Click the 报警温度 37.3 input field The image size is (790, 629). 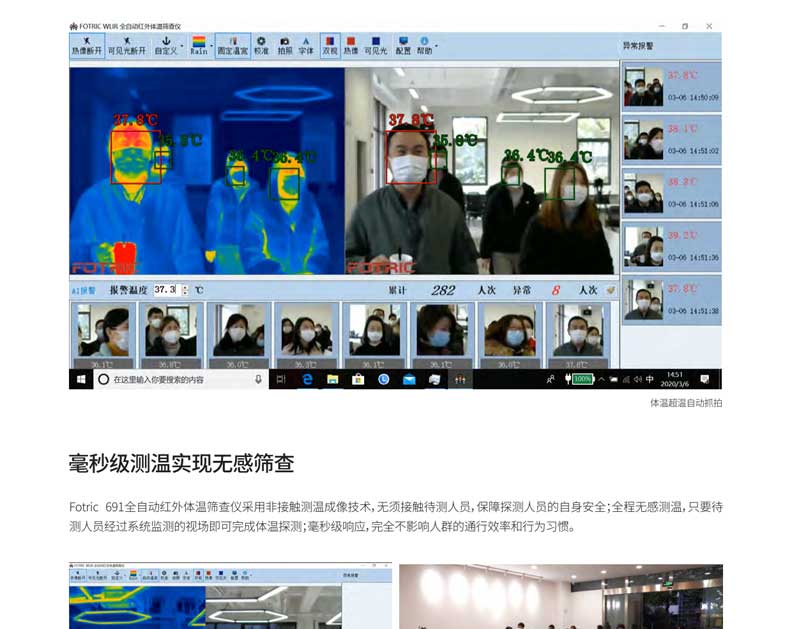[x=165, y=290]
